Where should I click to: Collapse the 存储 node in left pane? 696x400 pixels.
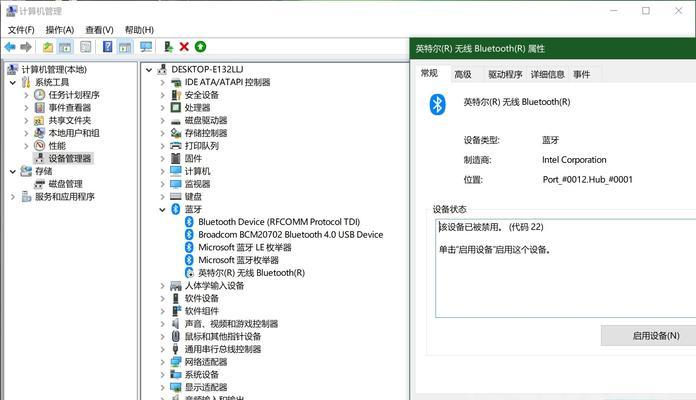tap(12, 171)
